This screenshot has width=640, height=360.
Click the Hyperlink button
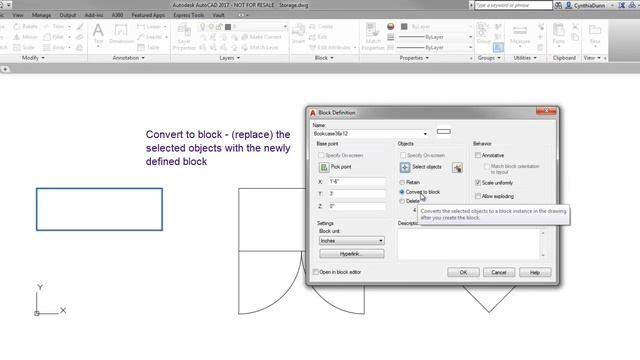coord(351,254)
